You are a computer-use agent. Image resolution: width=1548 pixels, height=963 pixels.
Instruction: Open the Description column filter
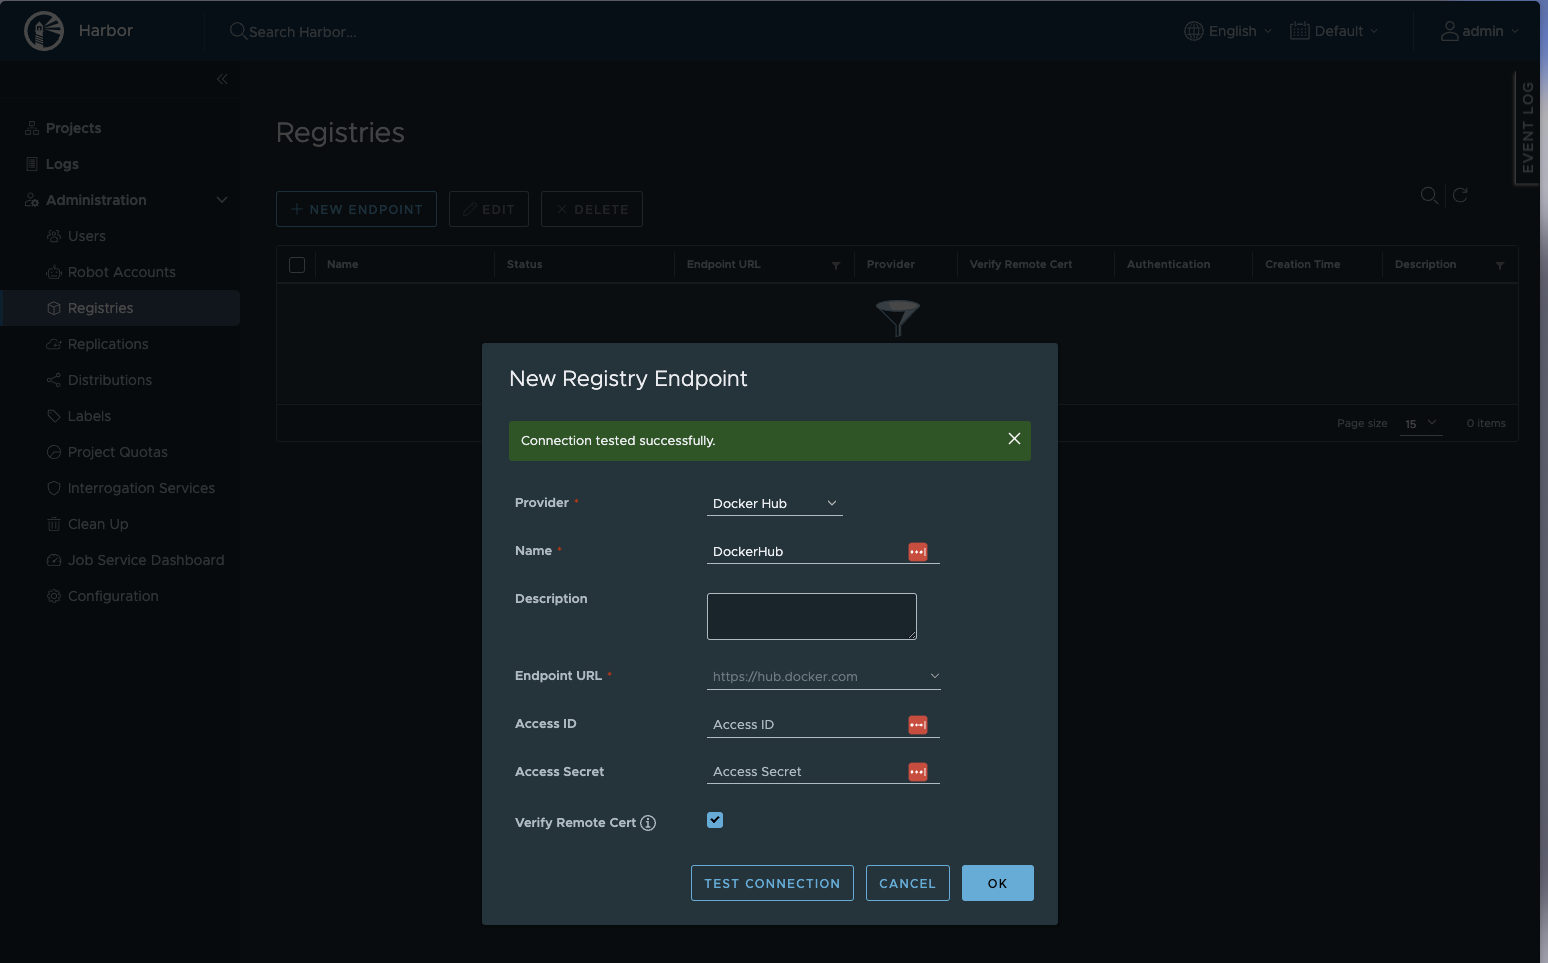[1500, 265]
